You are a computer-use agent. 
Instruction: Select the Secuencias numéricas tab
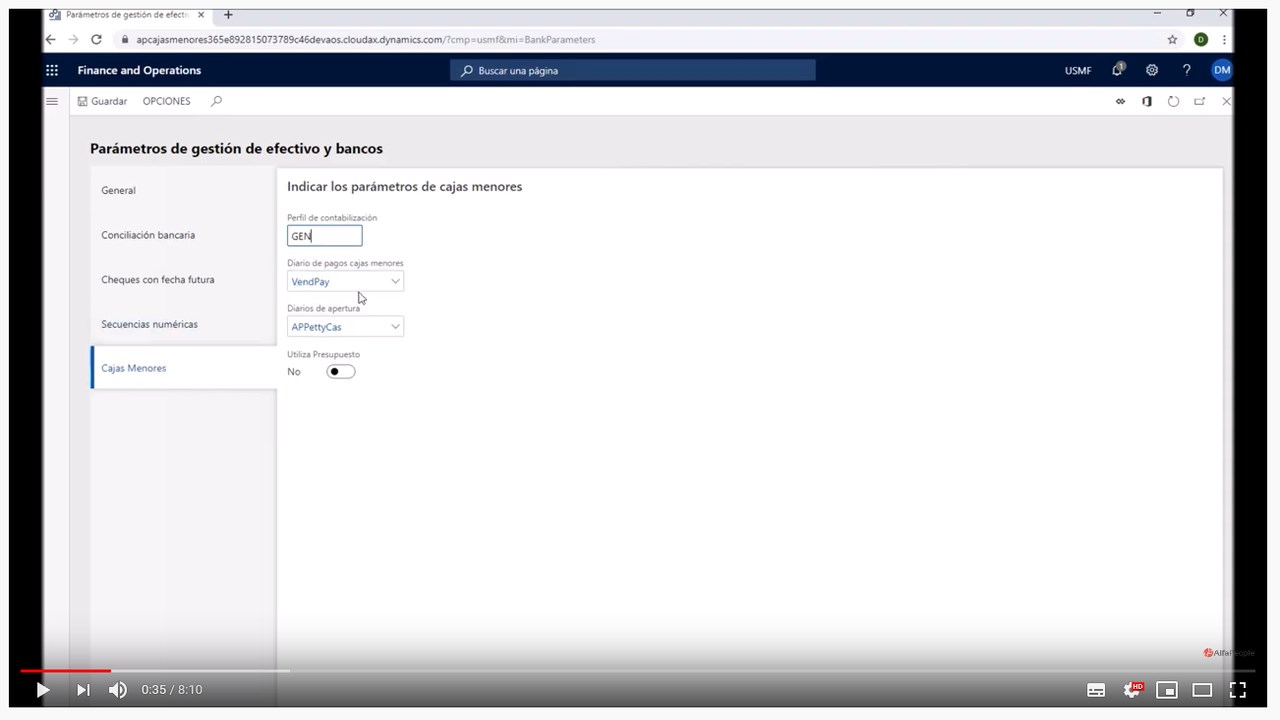tap(183, 324)
